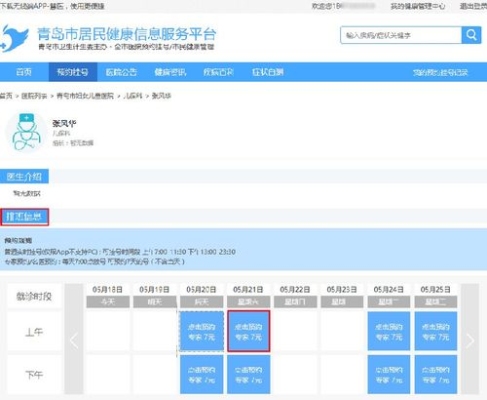Open my appointment records link in the navigation bar

coord(441,72)
